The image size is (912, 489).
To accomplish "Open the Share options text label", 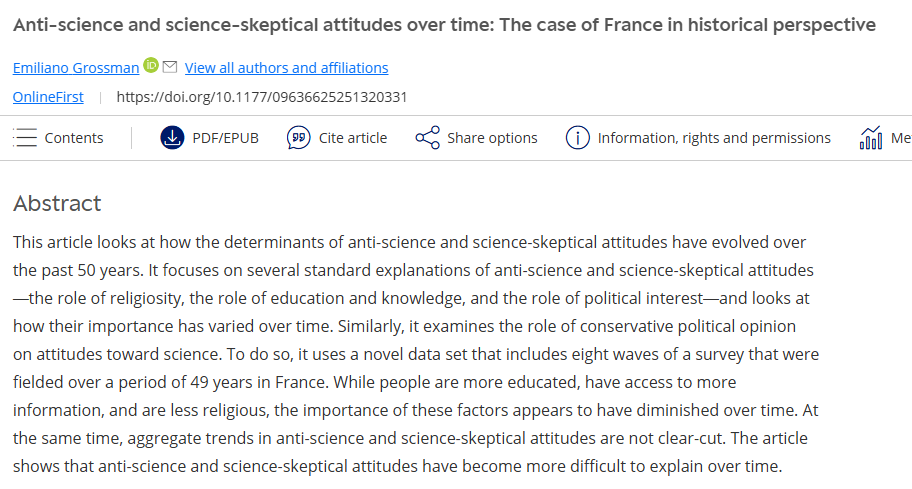I will click(x=492, y=138).
